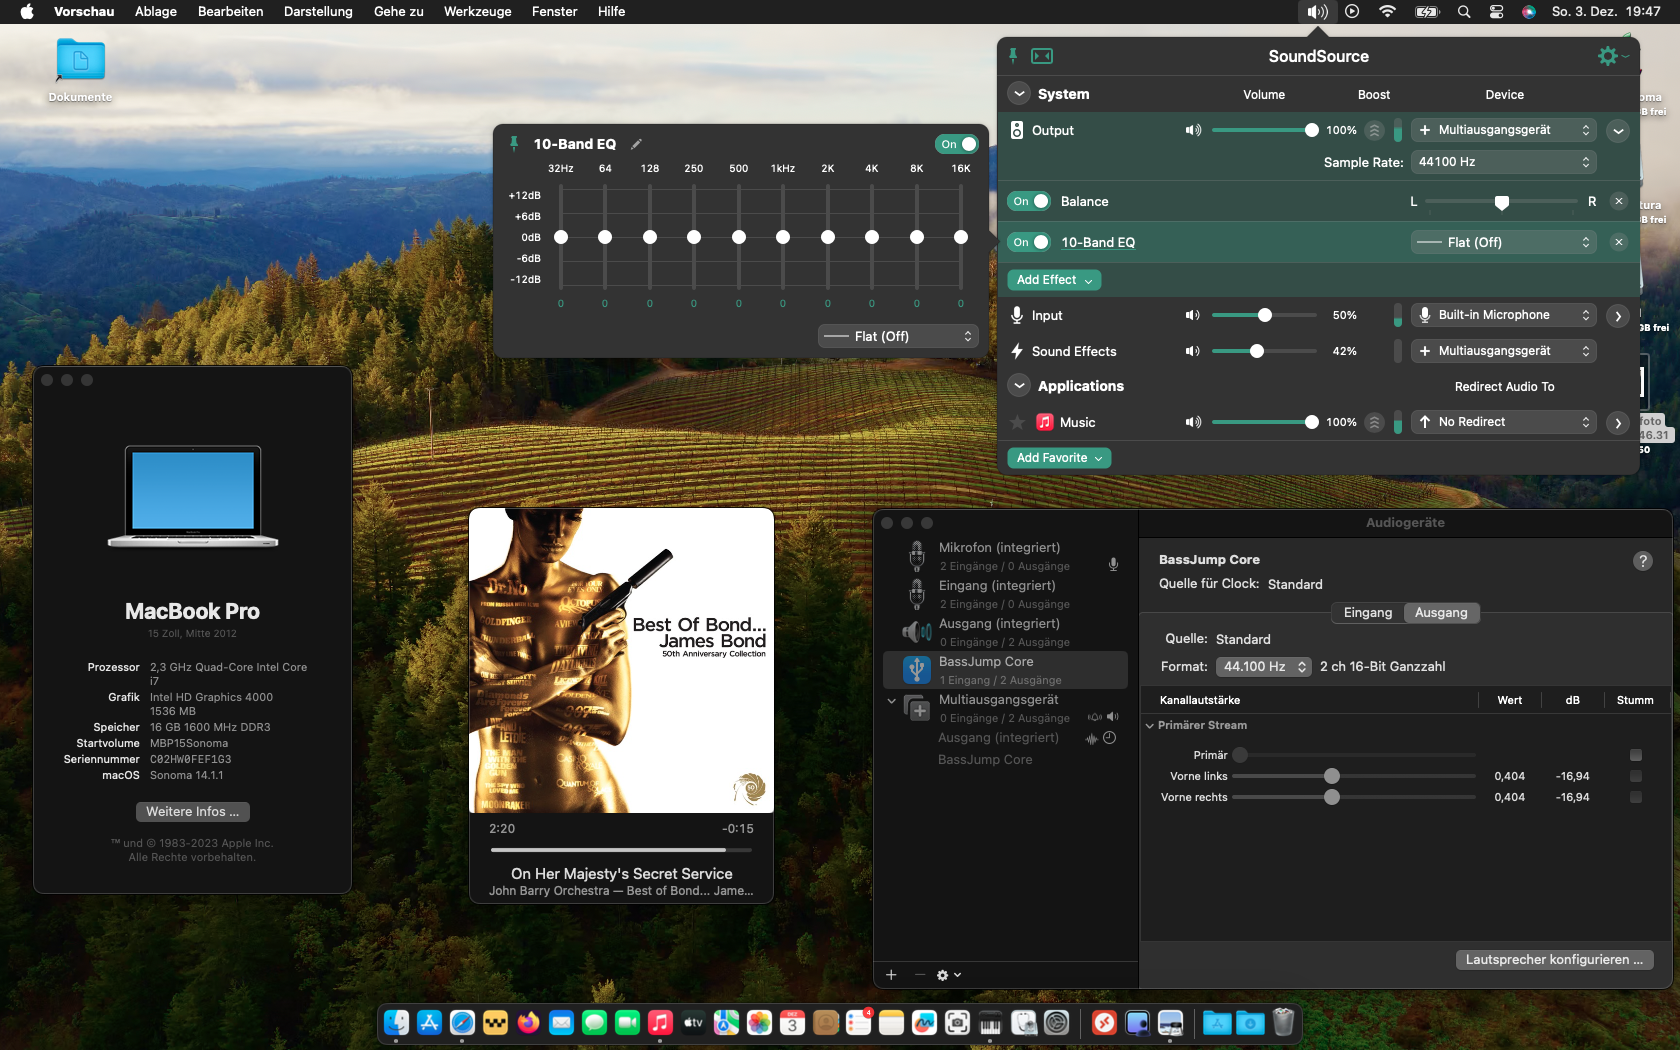Image resolution: width=1680 pixels, height=1050 pixels.
Task: Open System Settings from the Dock
Action: click(1056, 1022)
